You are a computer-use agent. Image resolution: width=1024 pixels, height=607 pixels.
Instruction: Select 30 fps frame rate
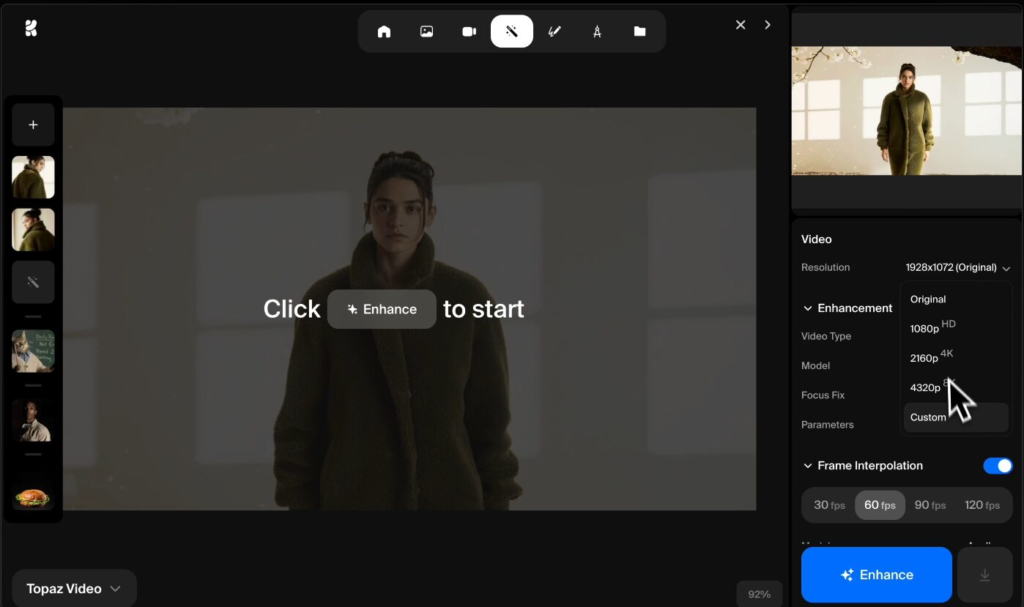point(828,505)
